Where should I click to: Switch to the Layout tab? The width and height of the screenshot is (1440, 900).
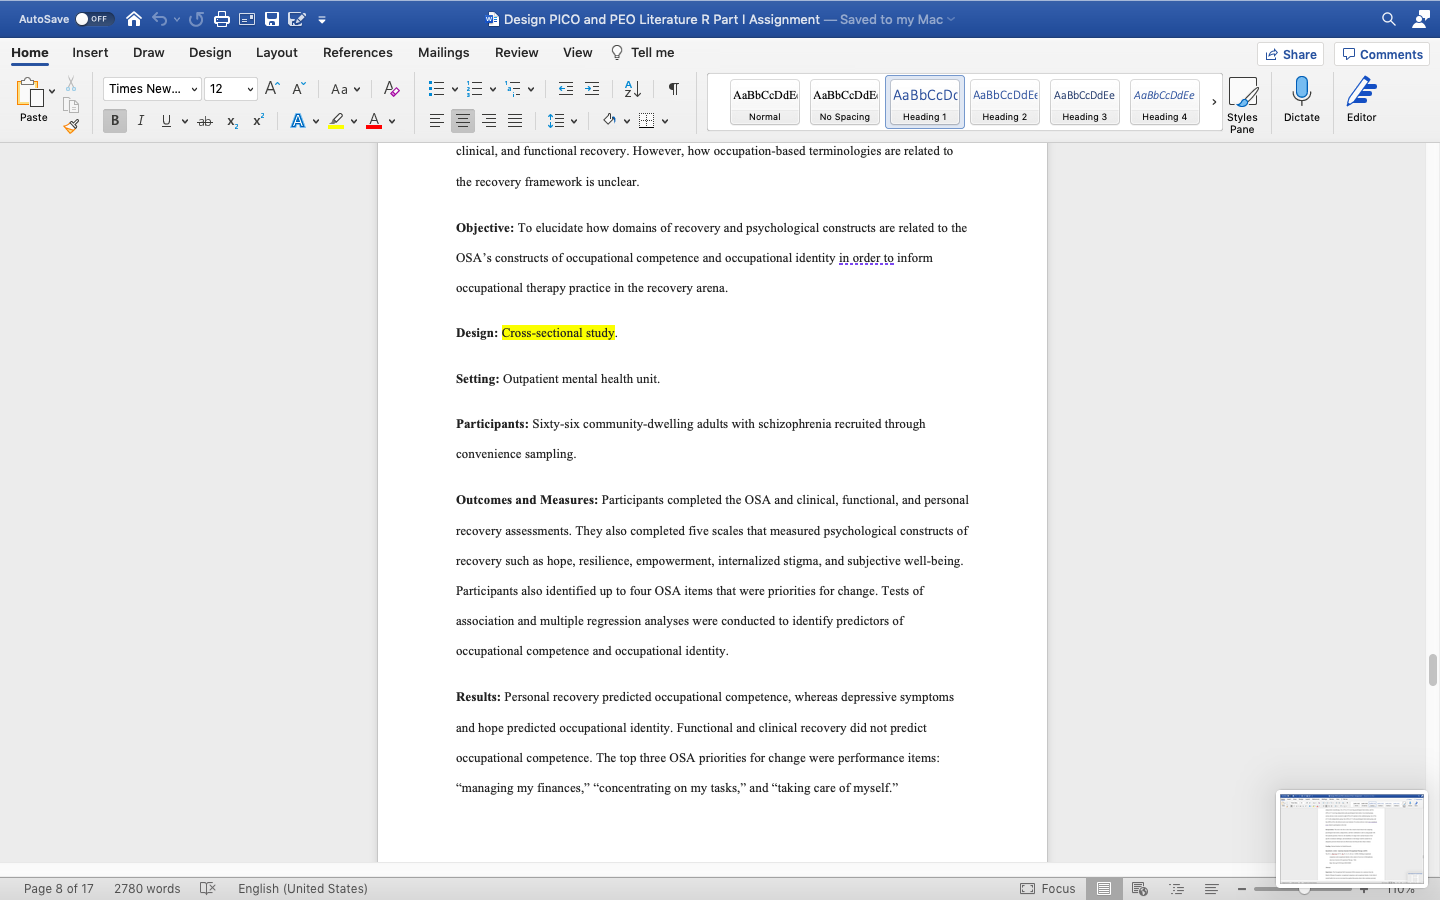coord(277,52)
